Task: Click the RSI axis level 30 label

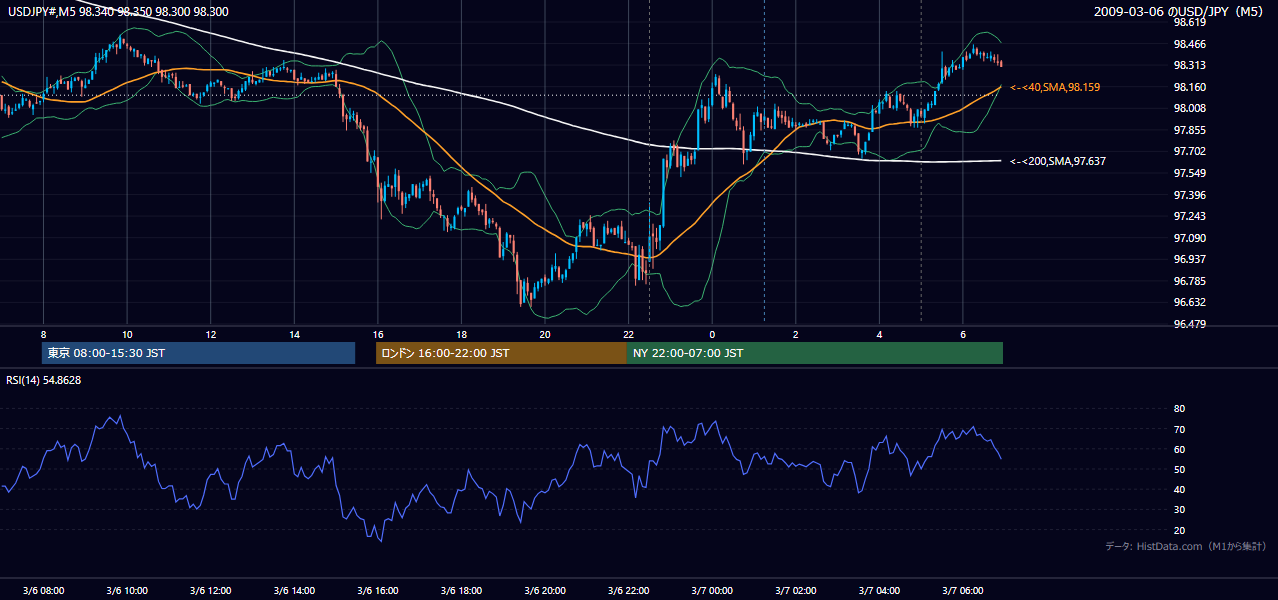Action: tap(1179, 510)
